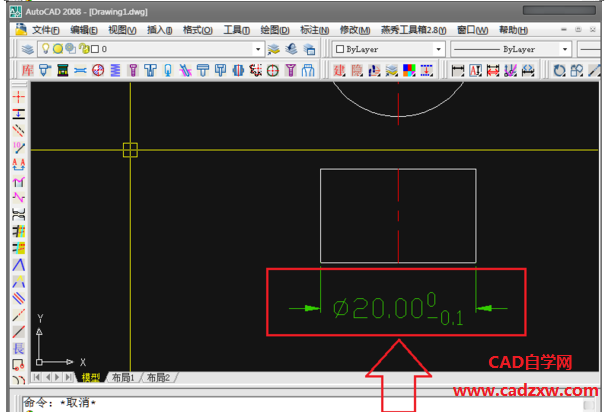Expand the ByLayer linetype dropdown
This screenshot has height=414, width=607.
coord(565,49)
